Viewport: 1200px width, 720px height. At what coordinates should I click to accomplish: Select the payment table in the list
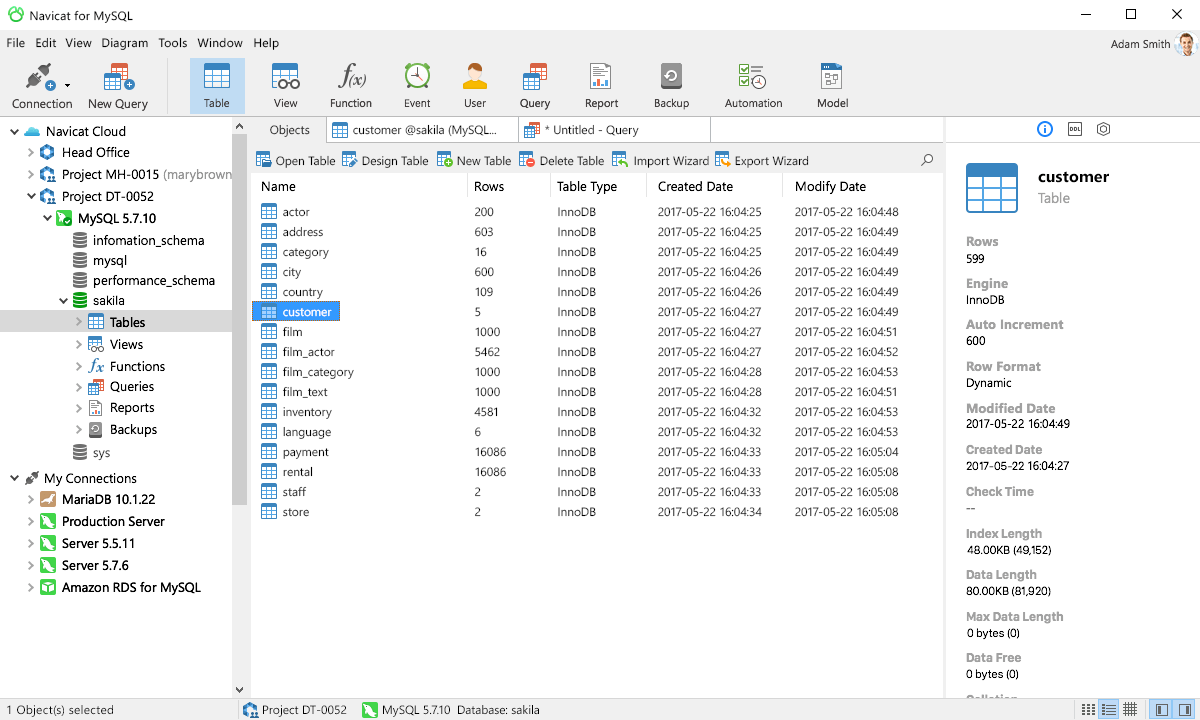pyautogui.click(x=304, y=451)
